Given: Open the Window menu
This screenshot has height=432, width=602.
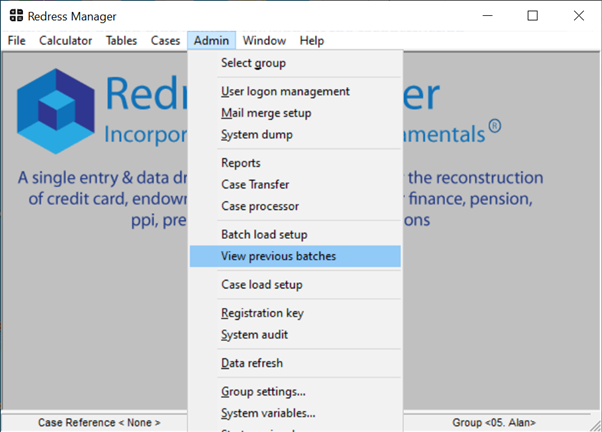Looking at the screenshot, I should [x=264, y=40].
